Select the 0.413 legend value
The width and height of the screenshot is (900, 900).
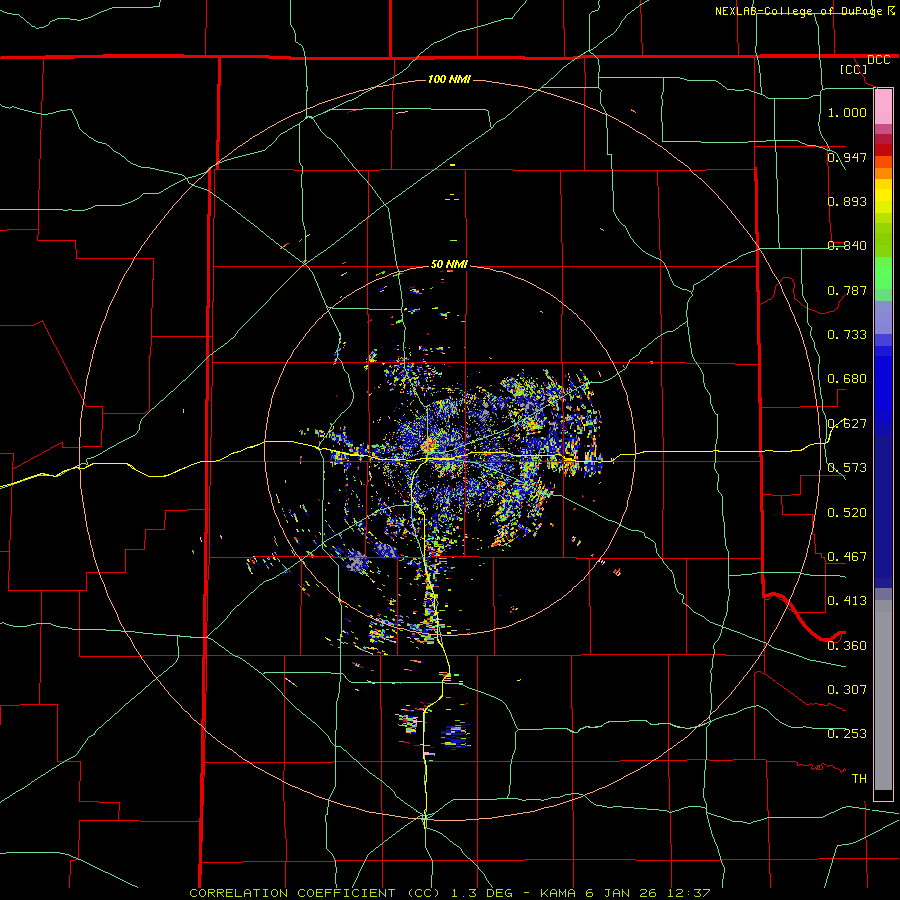pos(847,601)
